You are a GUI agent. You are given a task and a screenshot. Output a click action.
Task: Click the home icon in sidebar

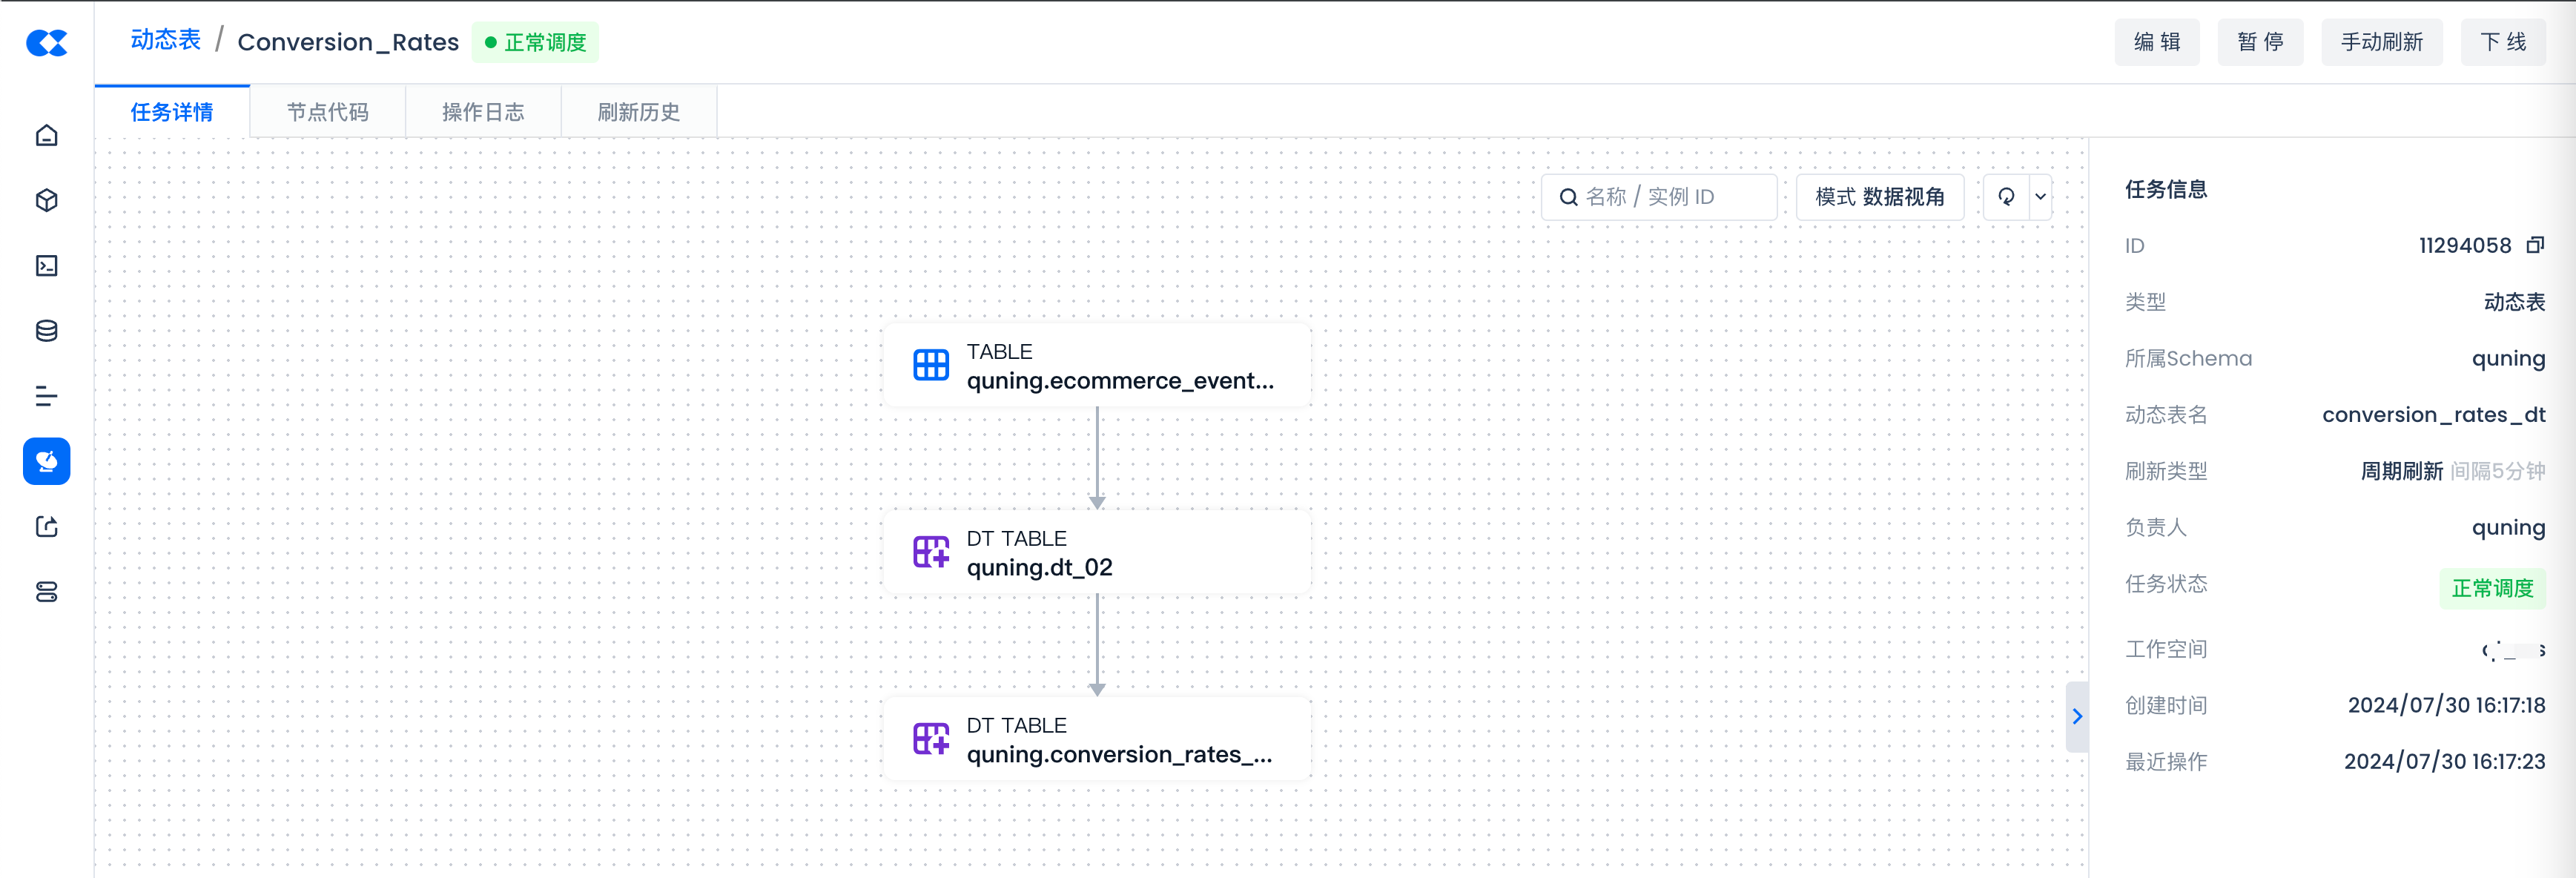[46, 135]
